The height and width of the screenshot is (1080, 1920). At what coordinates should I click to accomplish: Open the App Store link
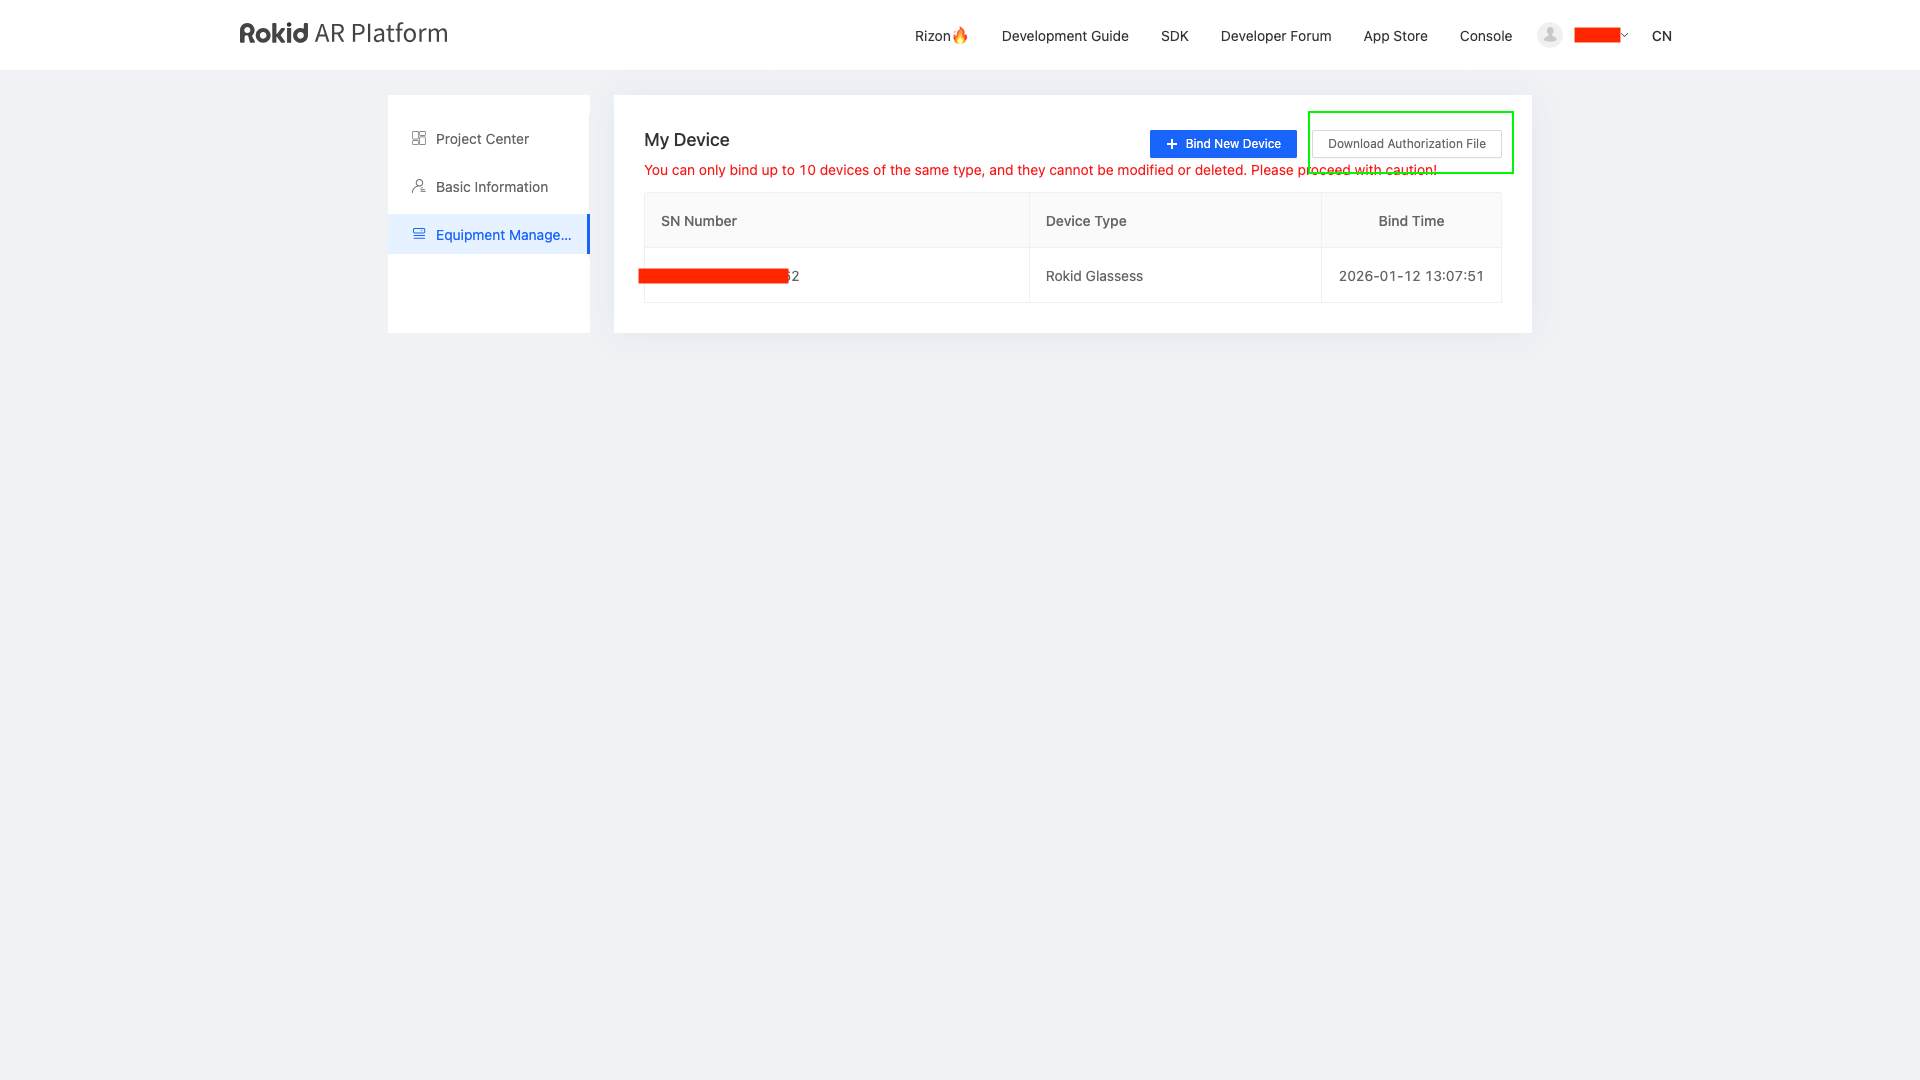coord(1395,36)
